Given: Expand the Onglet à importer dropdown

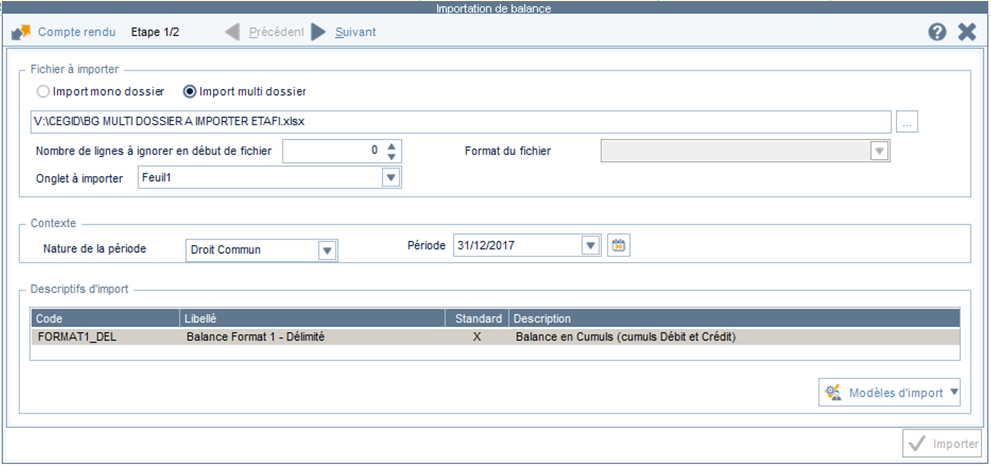Looking at the screenshot, I should click(x=391, y=178).
